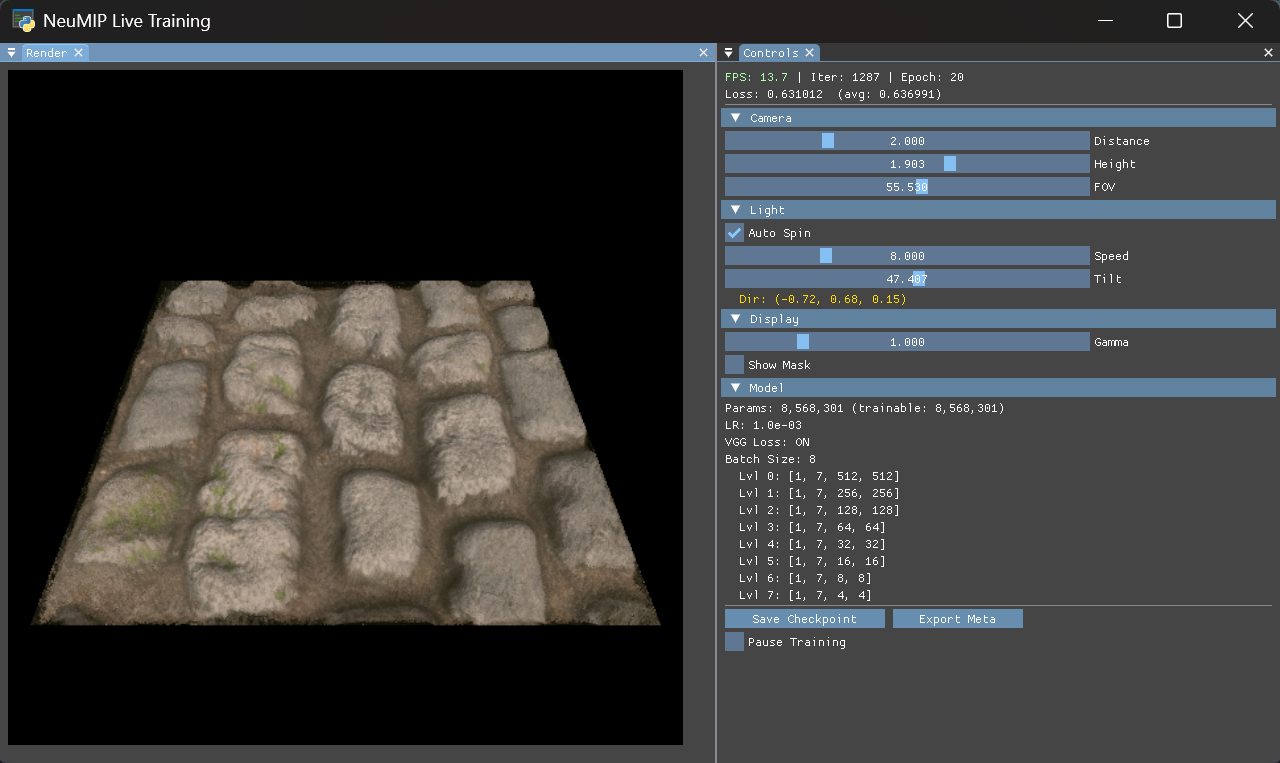Viewport: 1280px width, 763px height.
Task: Open the tab list arrow on Controls panel
Action: tap(728, 52)
